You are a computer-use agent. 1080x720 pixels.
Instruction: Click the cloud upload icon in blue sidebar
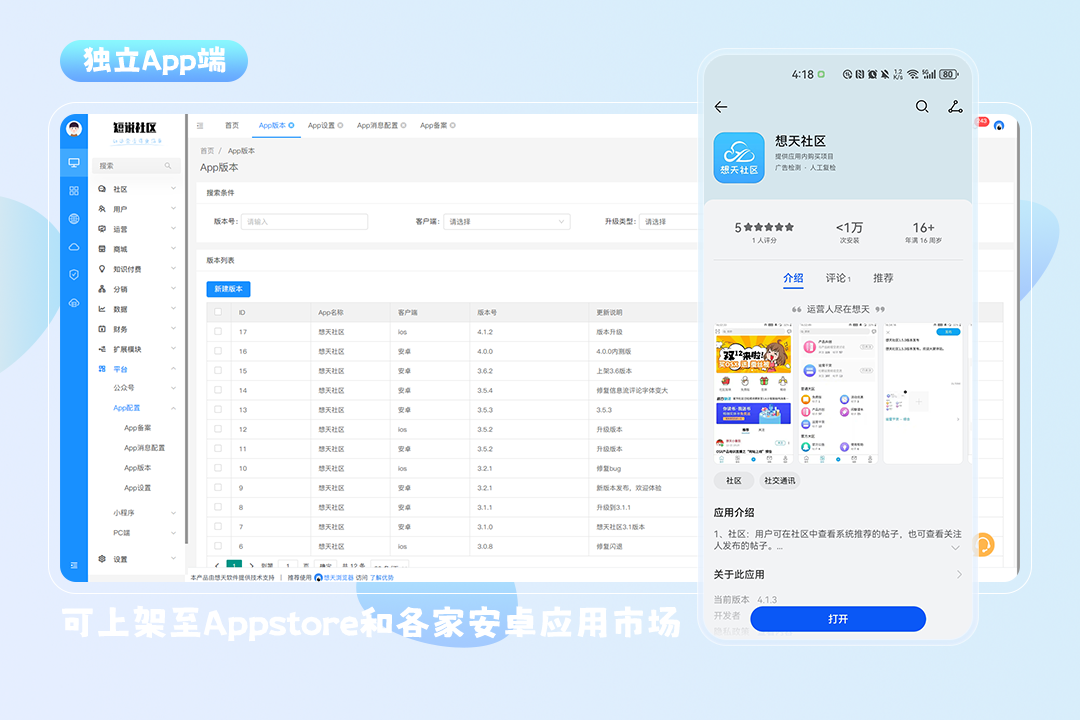74,302
